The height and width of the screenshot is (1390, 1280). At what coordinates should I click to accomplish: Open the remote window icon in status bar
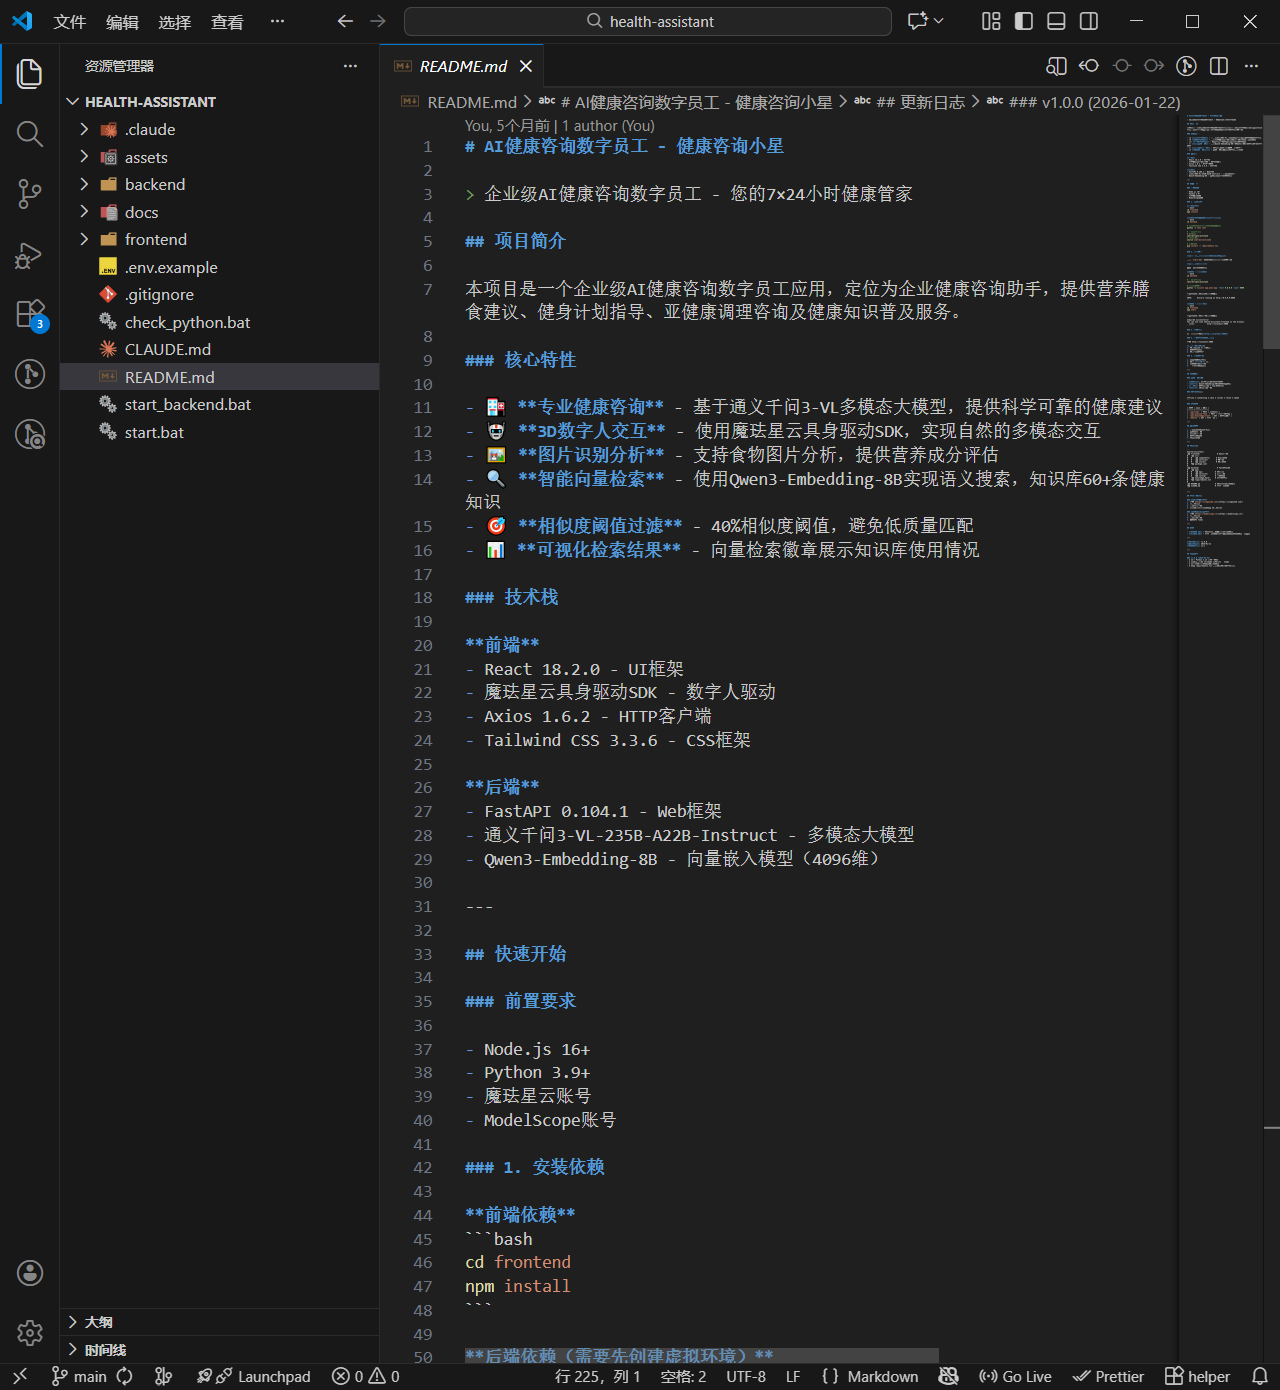pos(20,1376)
